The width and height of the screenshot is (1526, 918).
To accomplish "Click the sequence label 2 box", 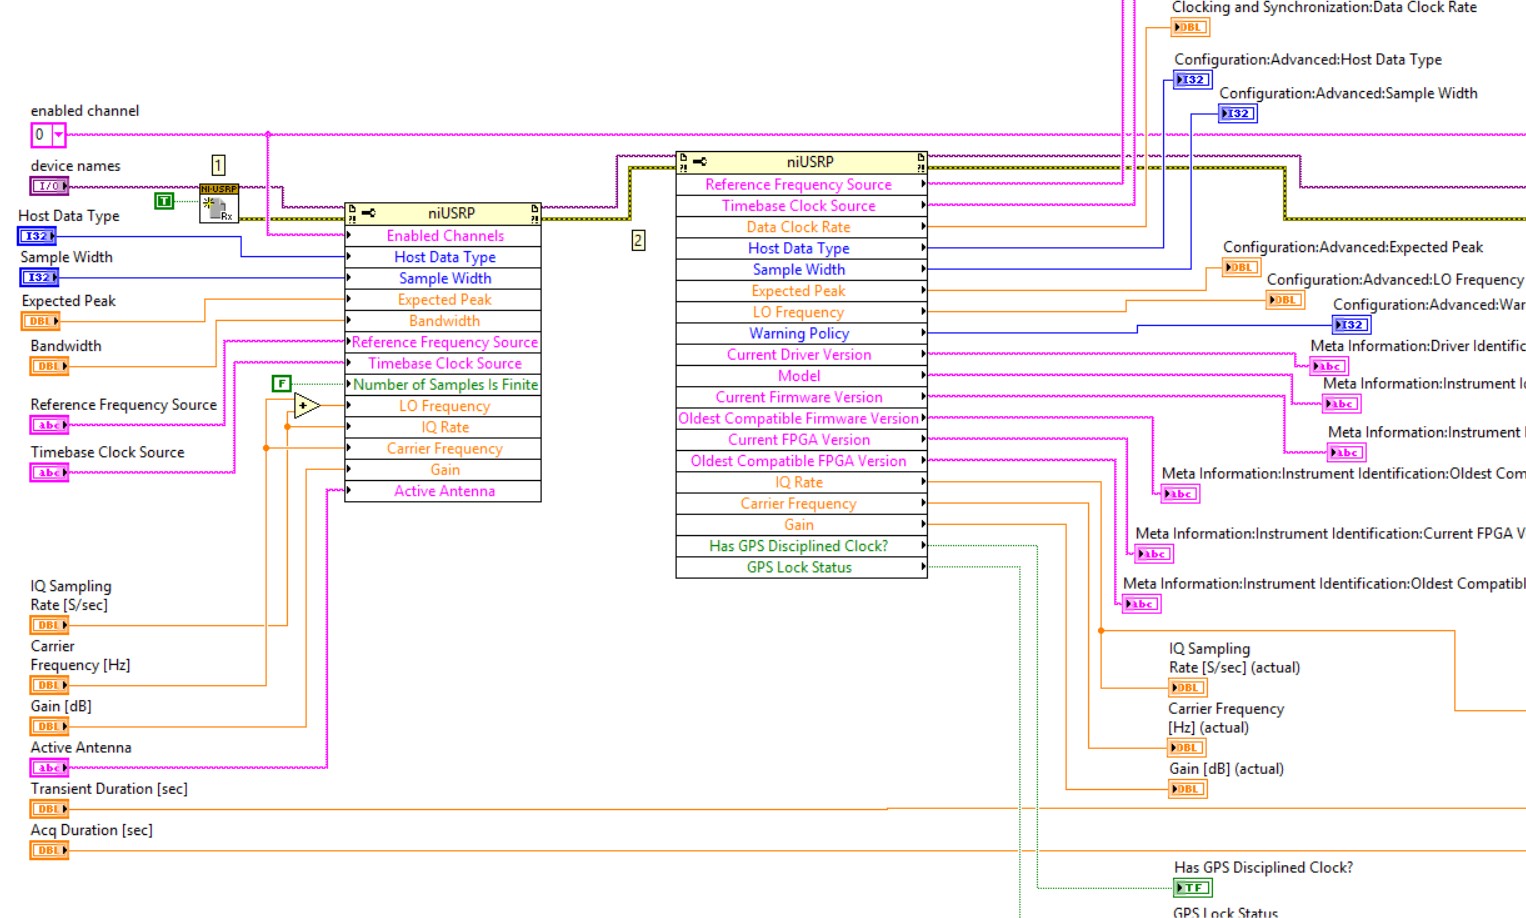I will tap(638, 240).
